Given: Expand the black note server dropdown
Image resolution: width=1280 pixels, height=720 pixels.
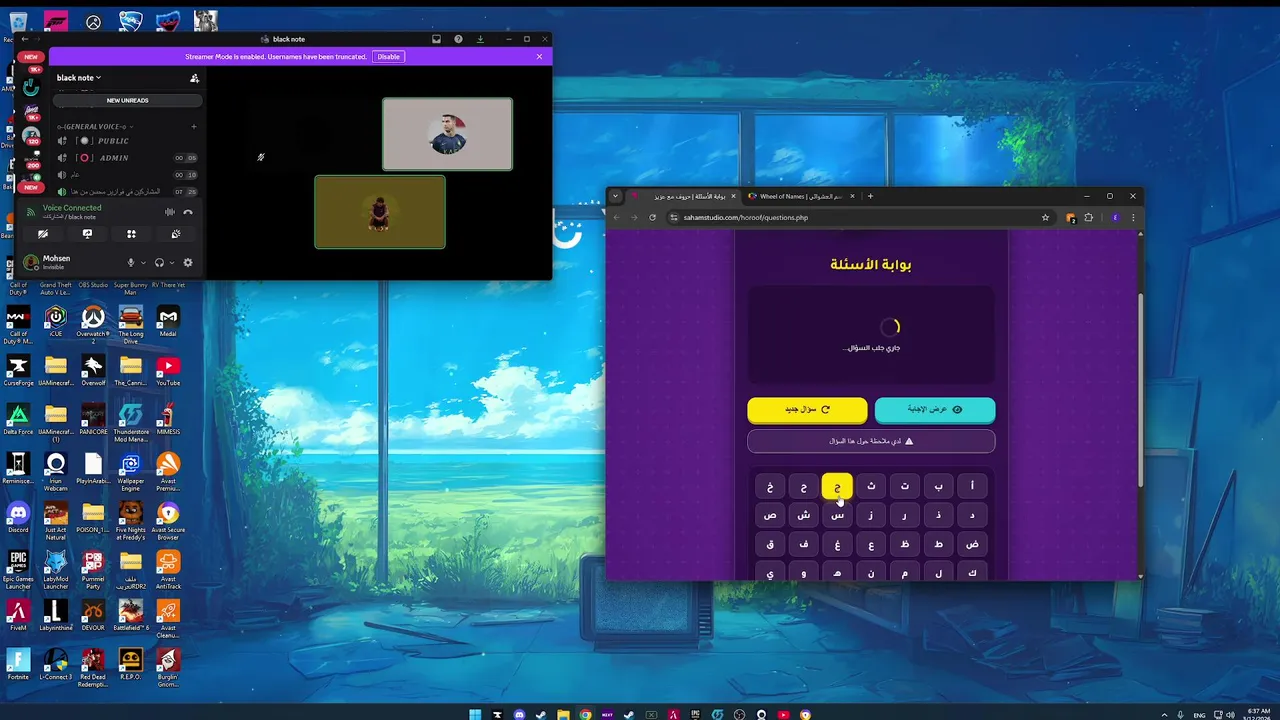Looking at the screenshot, I should click(x=79, y=78).
